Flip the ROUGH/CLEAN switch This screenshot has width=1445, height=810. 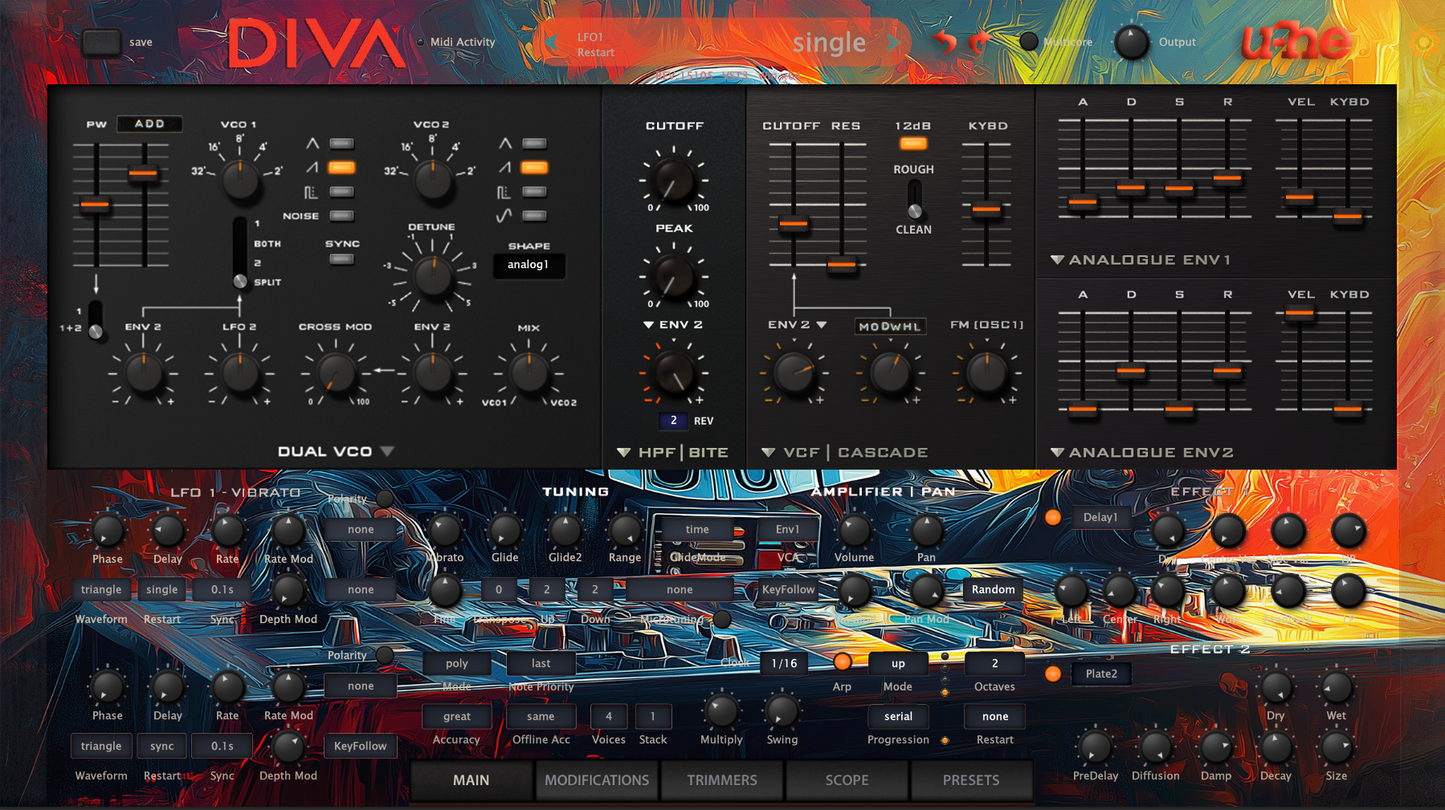point(914,199)
